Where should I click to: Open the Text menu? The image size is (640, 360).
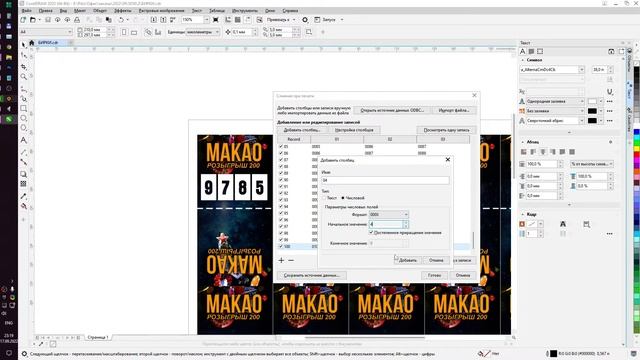(197, 11)
